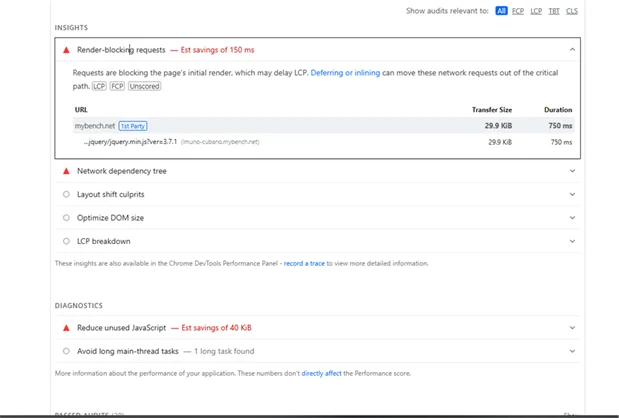Click Avoid long main-thread tasks title

pyautogui.click(x=128, y=351)
